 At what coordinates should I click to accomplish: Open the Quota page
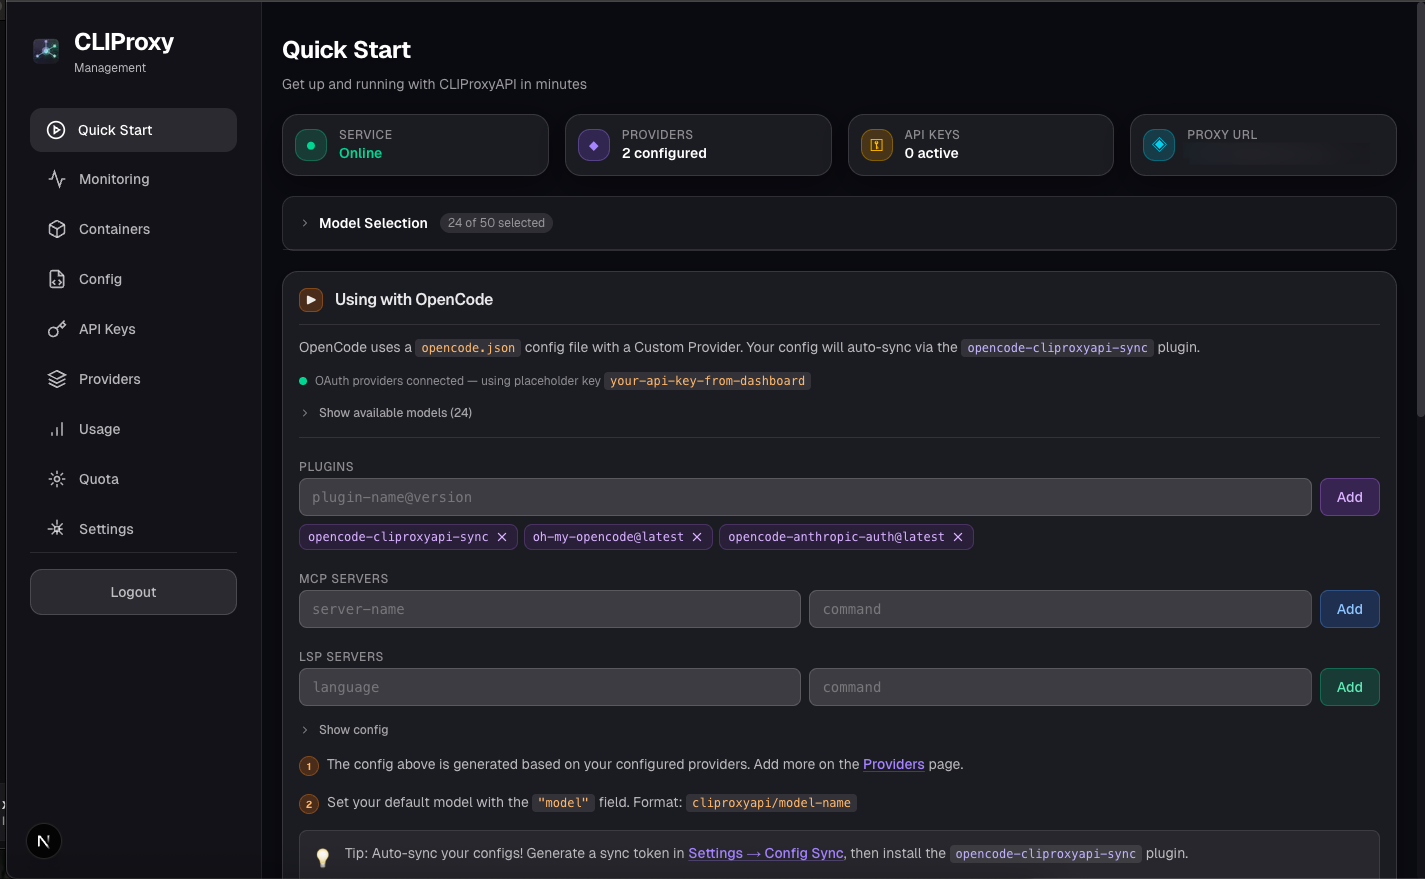click(x=133, y=479)
